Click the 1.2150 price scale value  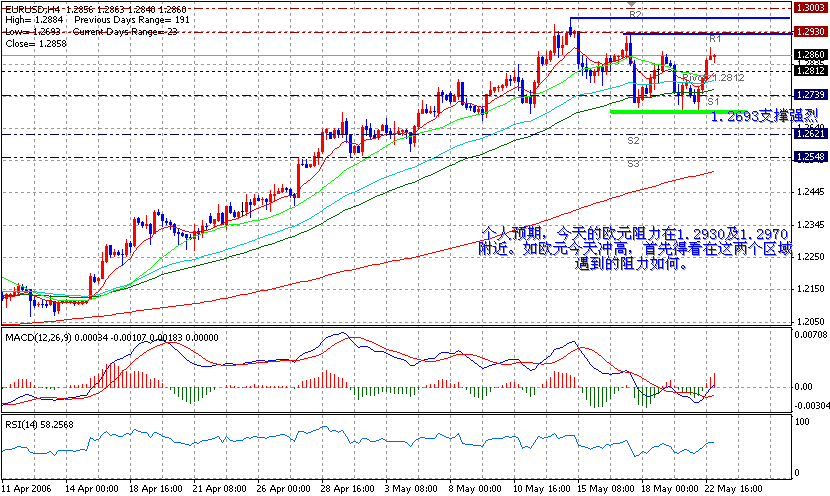[810, 289]
